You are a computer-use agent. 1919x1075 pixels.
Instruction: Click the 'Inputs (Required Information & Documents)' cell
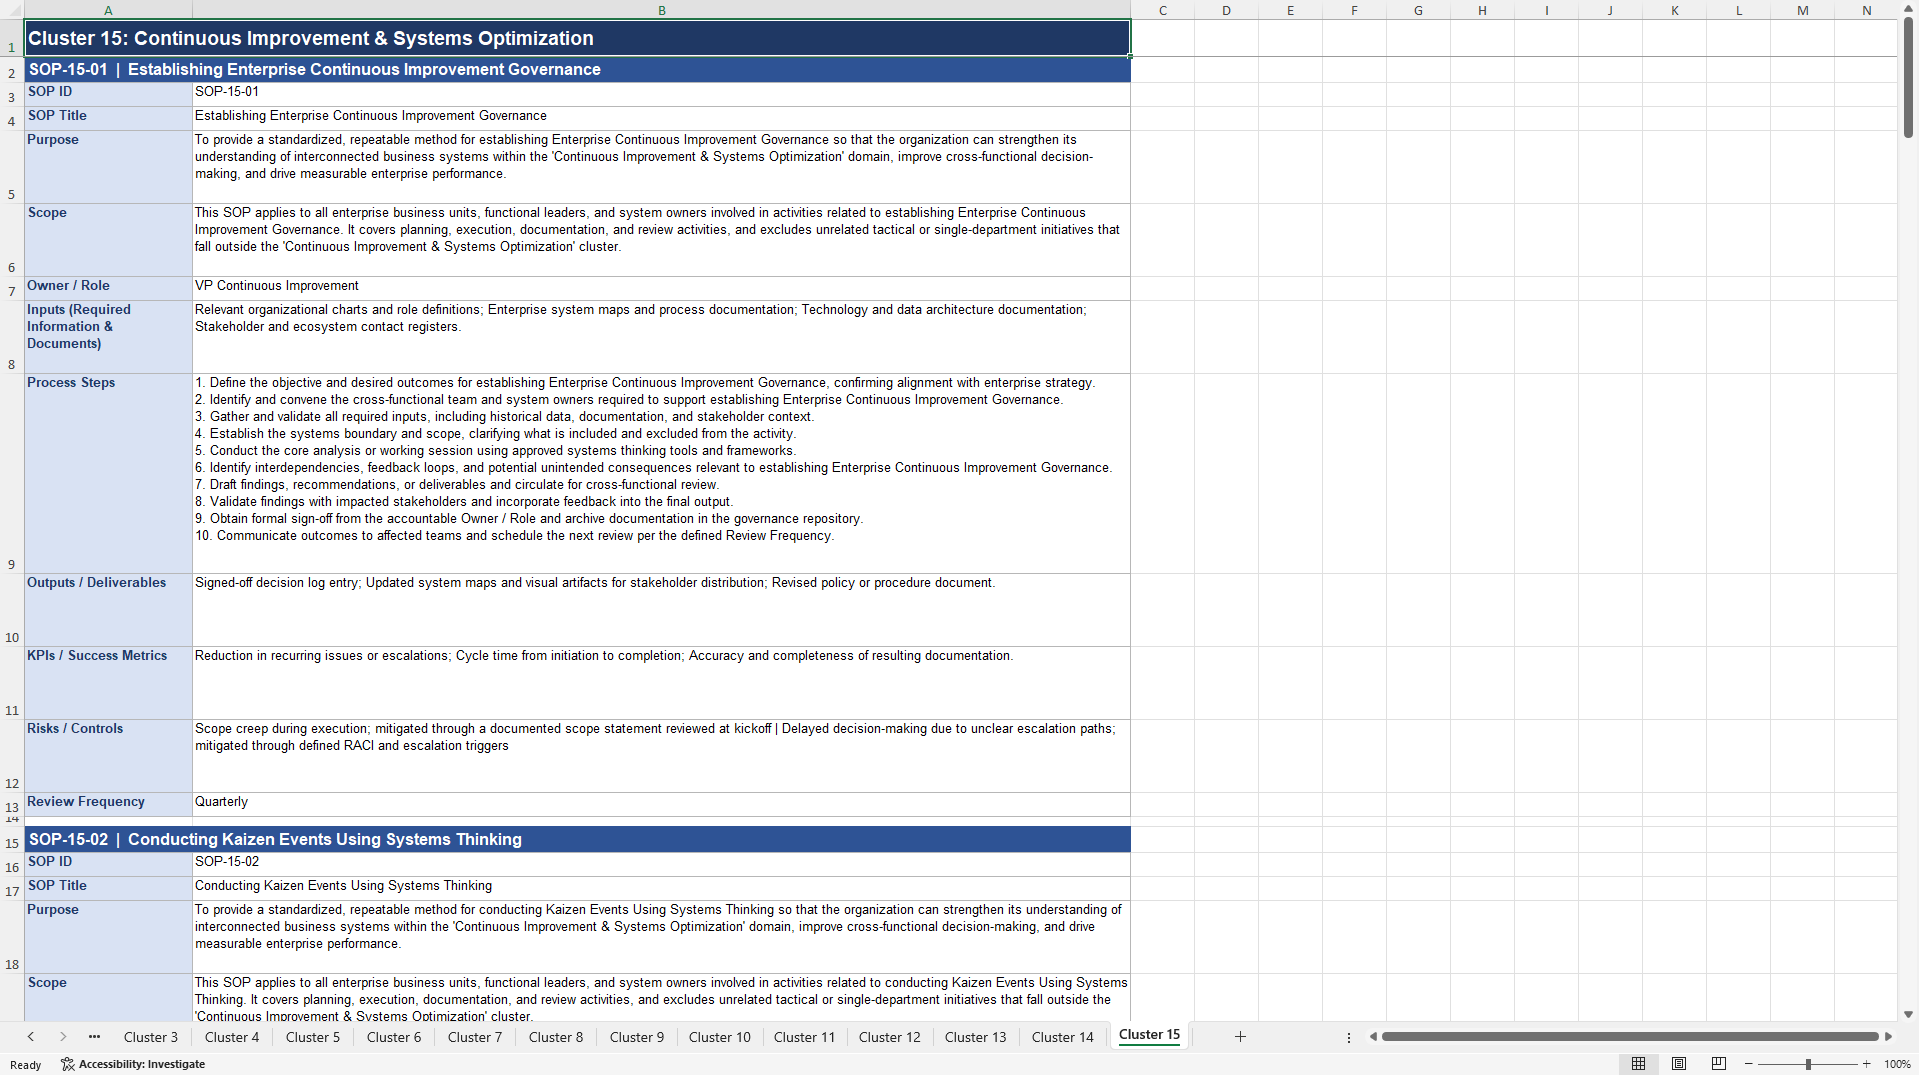click(x=108, y=337)
